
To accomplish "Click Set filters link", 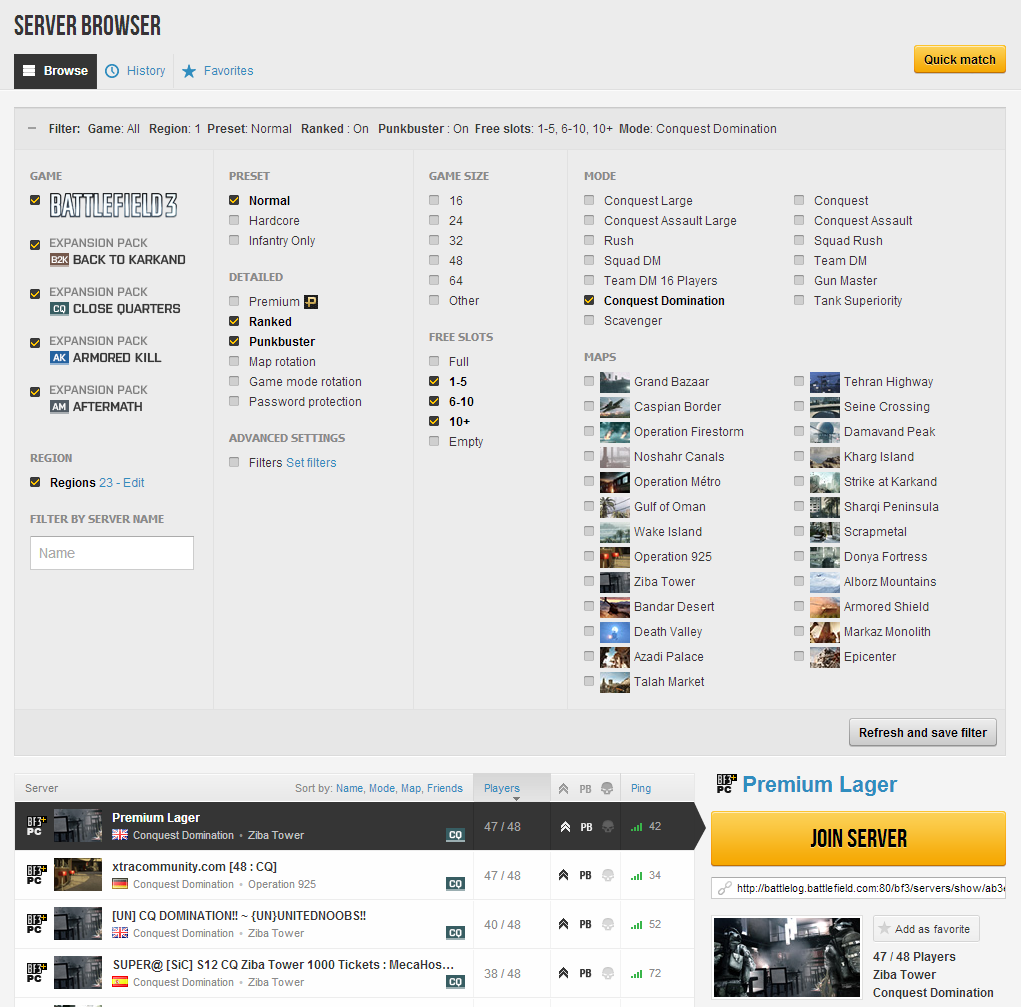I will (311, 462).
